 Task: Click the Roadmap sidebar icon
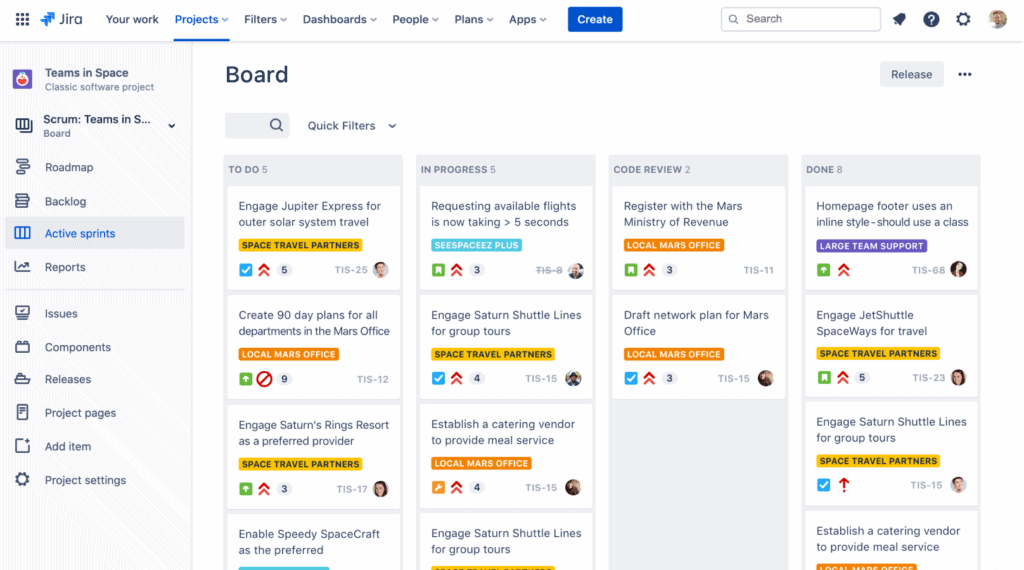(x=22, y=167)
